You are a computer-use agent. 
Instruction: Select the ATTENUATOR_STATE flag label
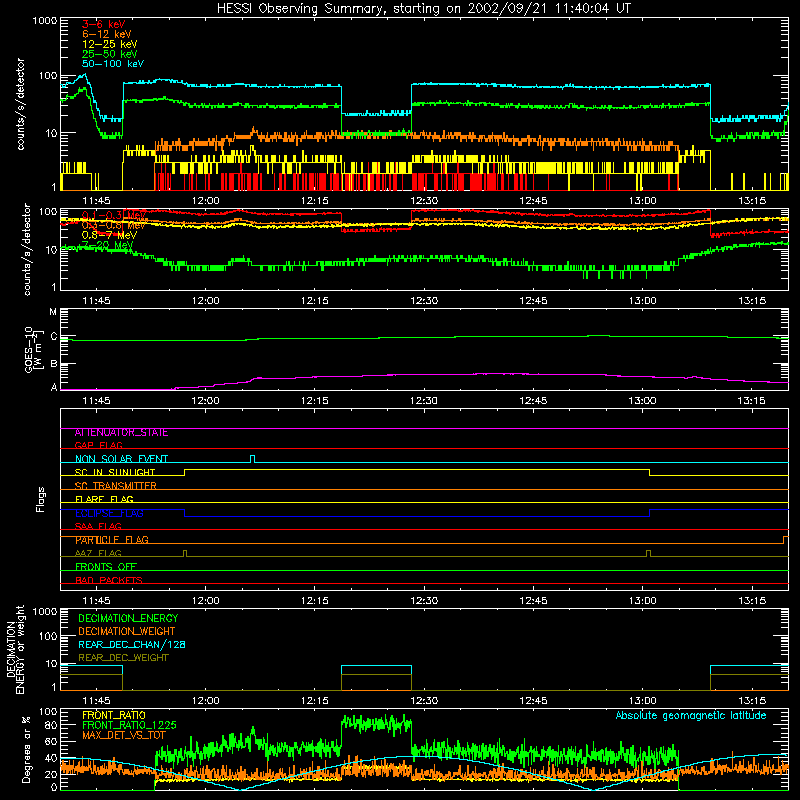[121, 433]
